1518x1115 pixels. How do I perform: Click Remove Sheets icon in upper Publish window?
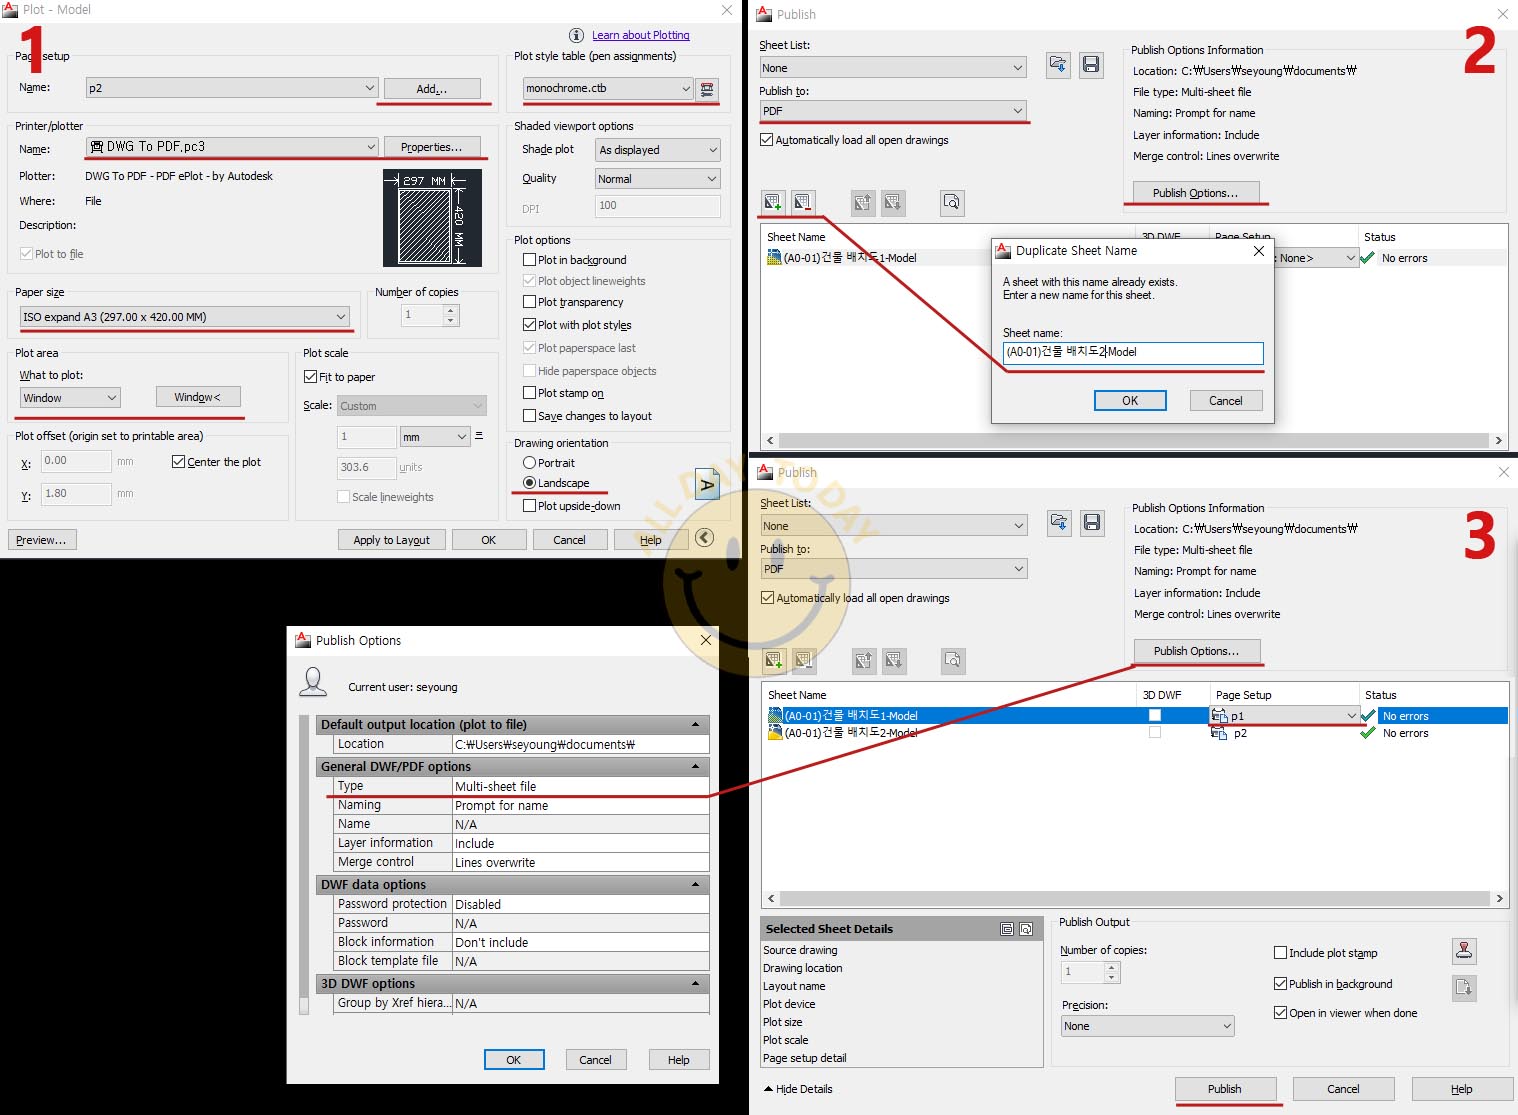pos(803,202)
